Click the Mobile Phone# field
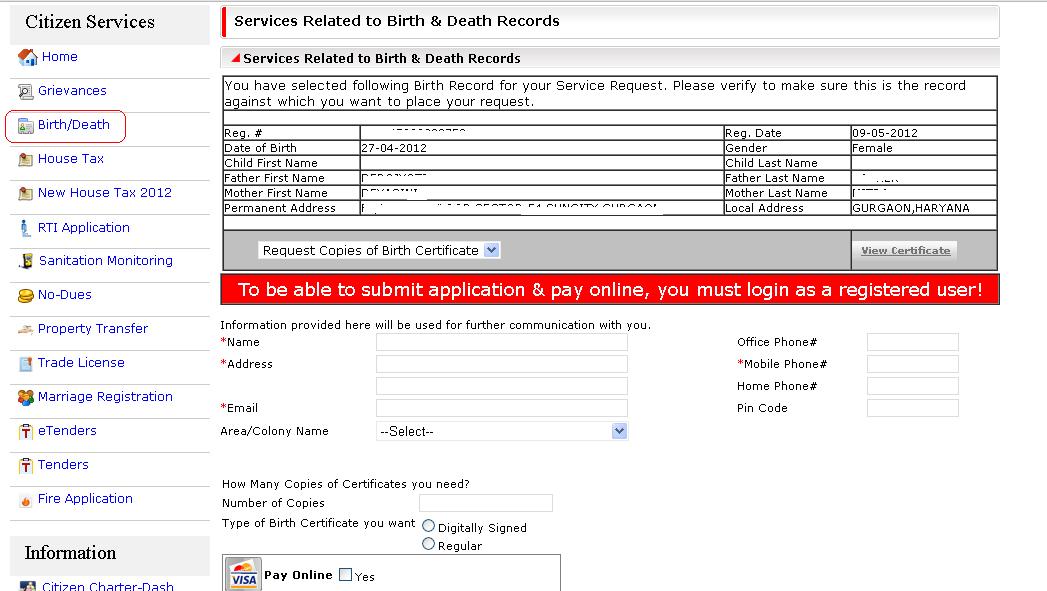Screen dimensions: 1047x591 click(x=913, y=365)
